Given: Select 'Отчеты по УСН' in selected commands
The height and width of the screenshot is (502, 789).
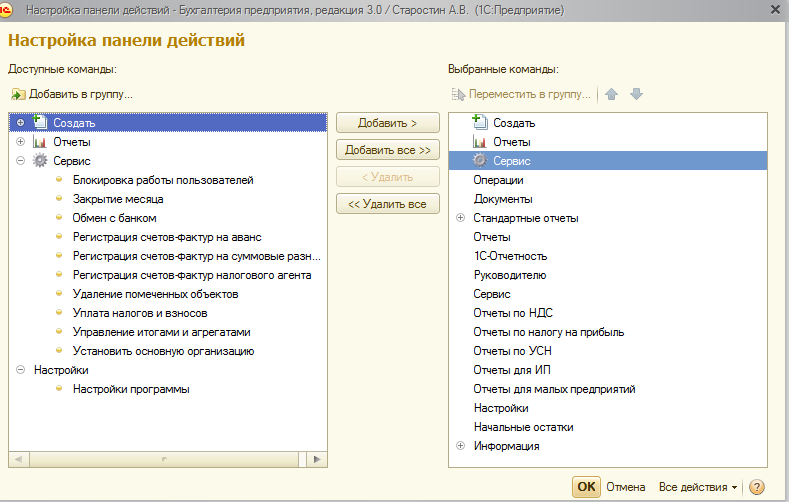Looking at the screenshot, I should click(512, 351).
